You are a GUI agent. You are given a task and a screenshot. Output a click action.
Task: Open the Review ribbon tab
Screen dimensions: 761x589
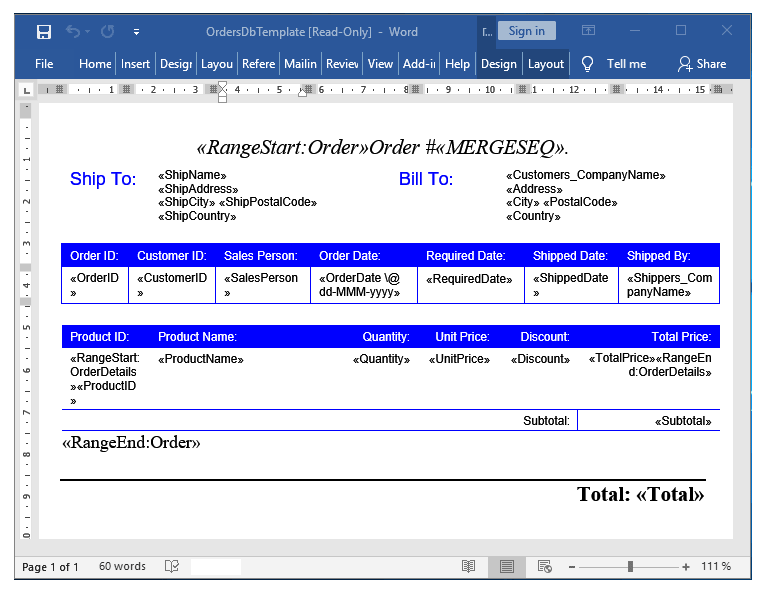point(342,64)
